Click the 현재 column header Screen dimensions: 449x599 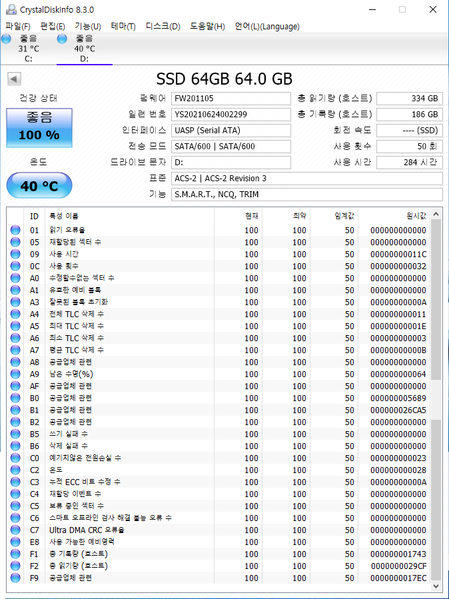tap(238, 216)
